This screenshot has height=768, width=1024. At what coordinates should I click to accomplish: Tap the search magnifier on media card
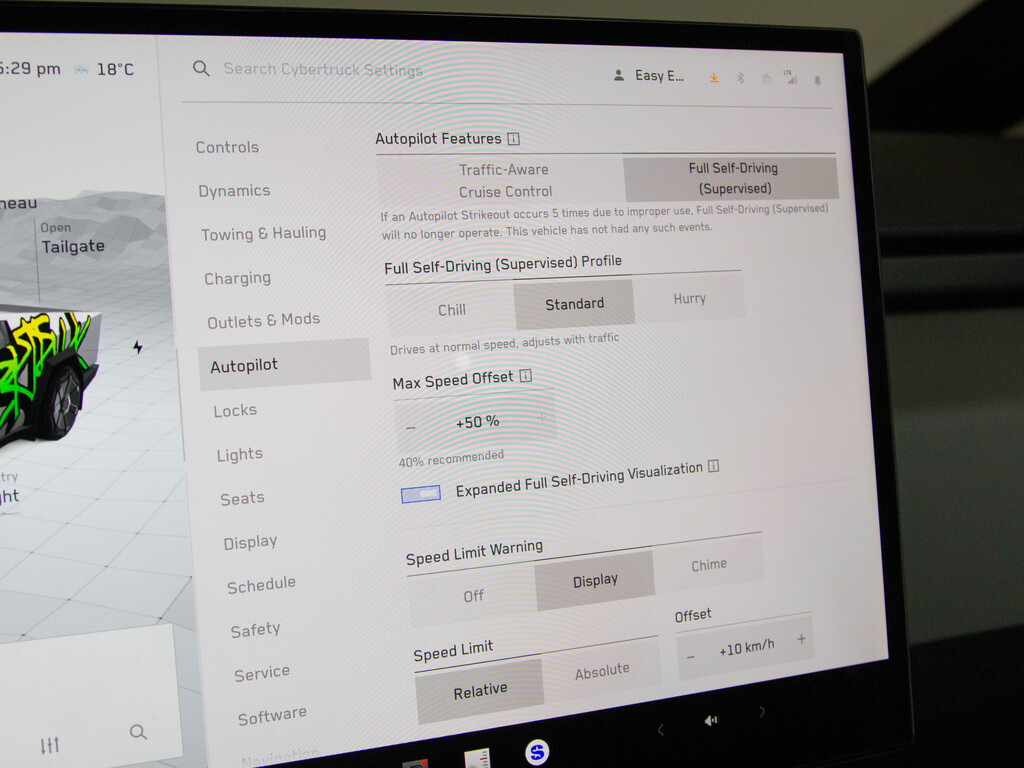[138, 732]
